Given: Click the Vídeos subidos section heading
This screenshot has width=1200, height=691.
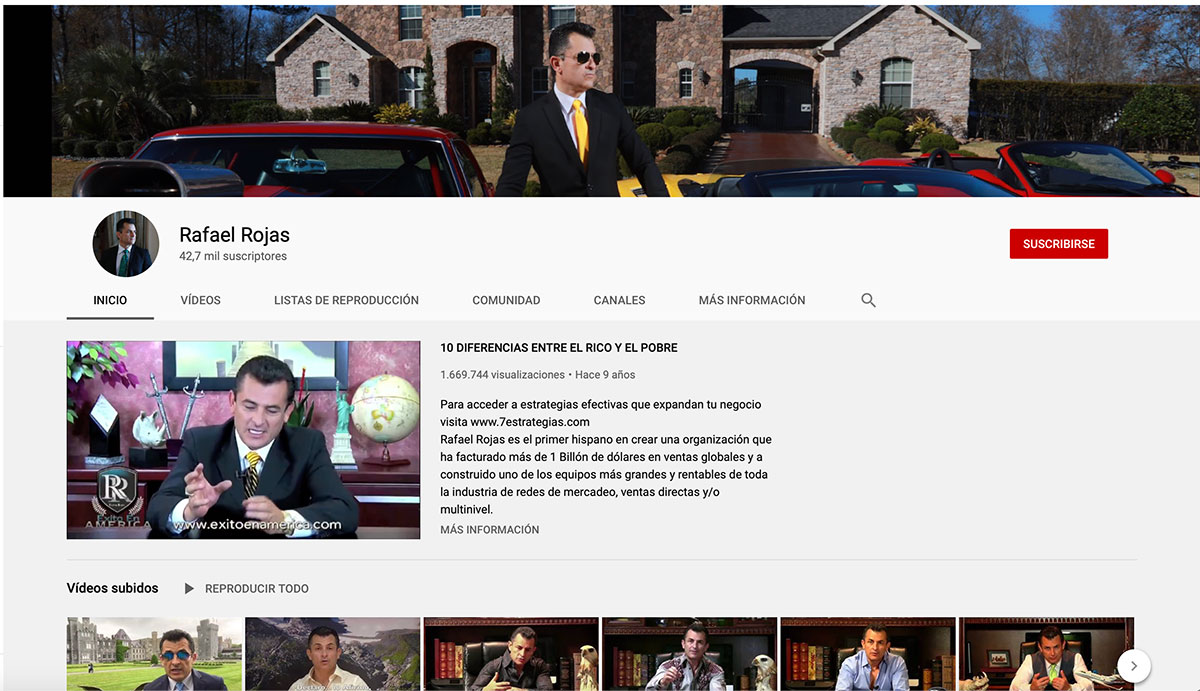Looking at the screenshot, I should pos(112,588).
